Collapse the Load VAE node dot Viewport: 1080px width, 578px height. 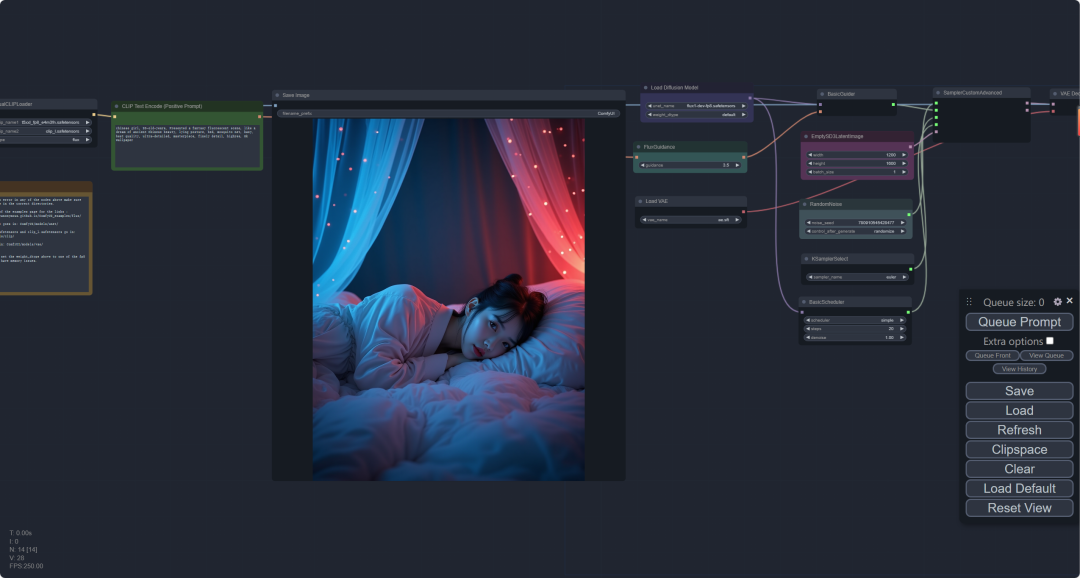(x=640, y=201)
